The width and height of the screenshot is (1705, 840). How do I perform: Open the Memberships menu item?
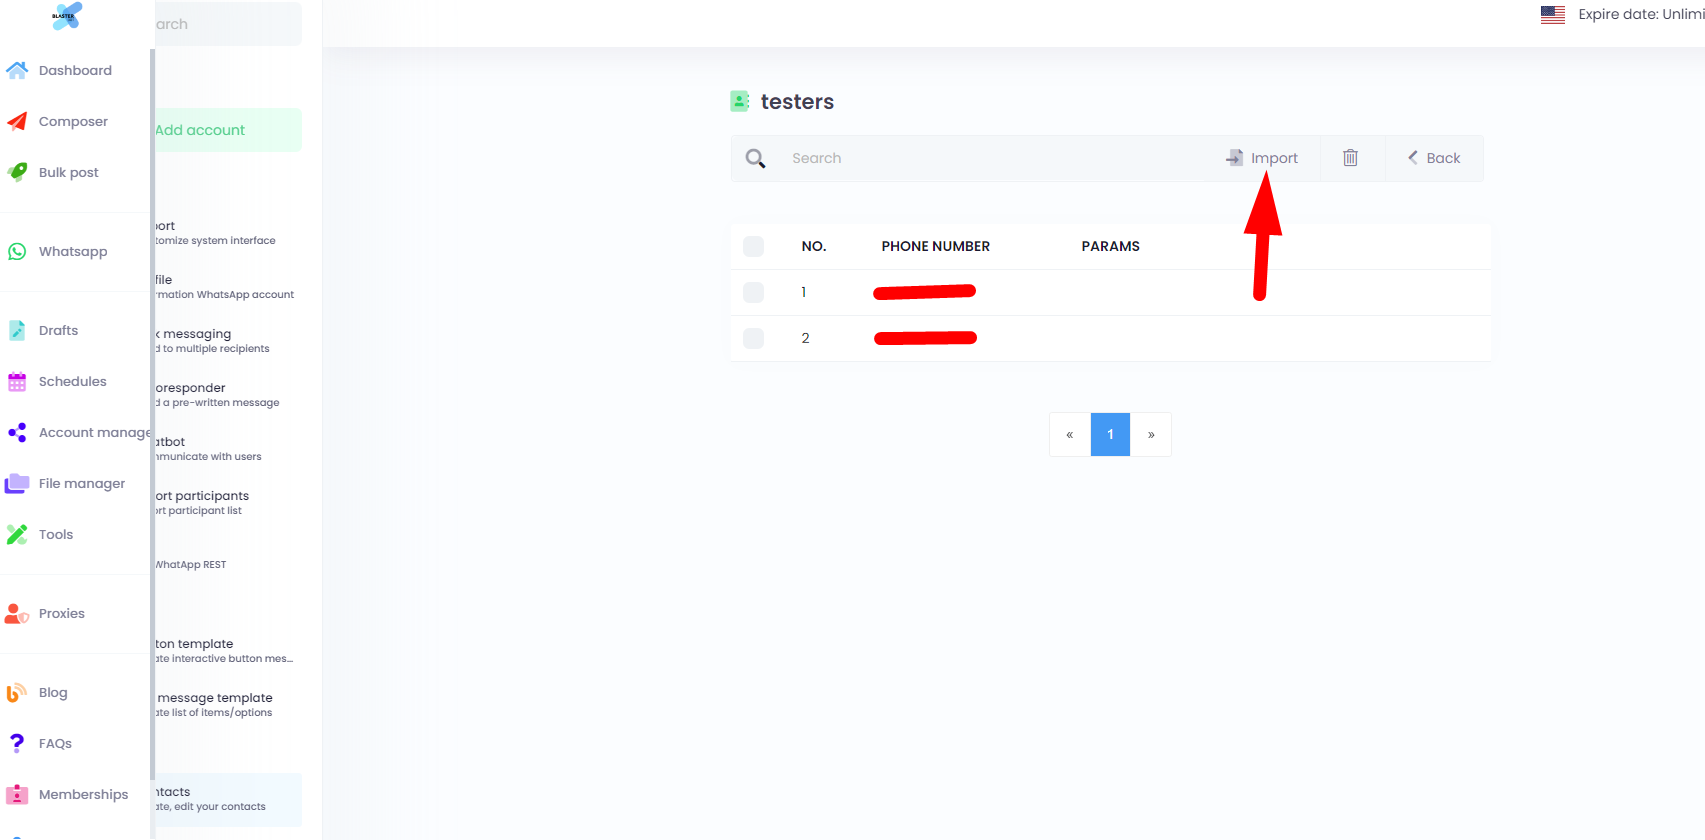click(83, 794)
